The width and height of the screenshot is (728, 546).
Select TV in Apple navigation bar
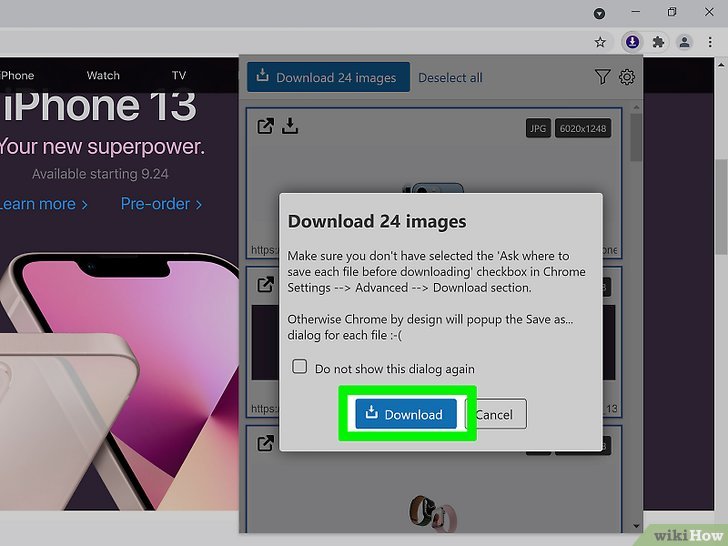[x=179, y=75]
